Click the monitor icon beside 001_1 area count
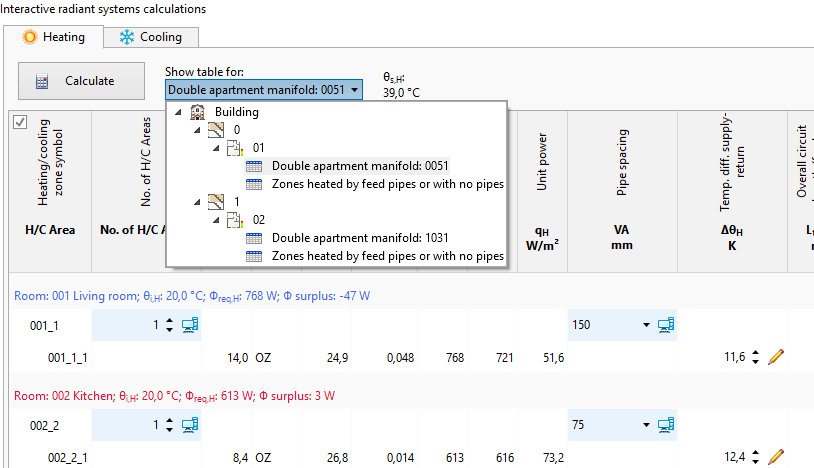The height and width of the screenshot is (468, 814). (x=190, y=325)
